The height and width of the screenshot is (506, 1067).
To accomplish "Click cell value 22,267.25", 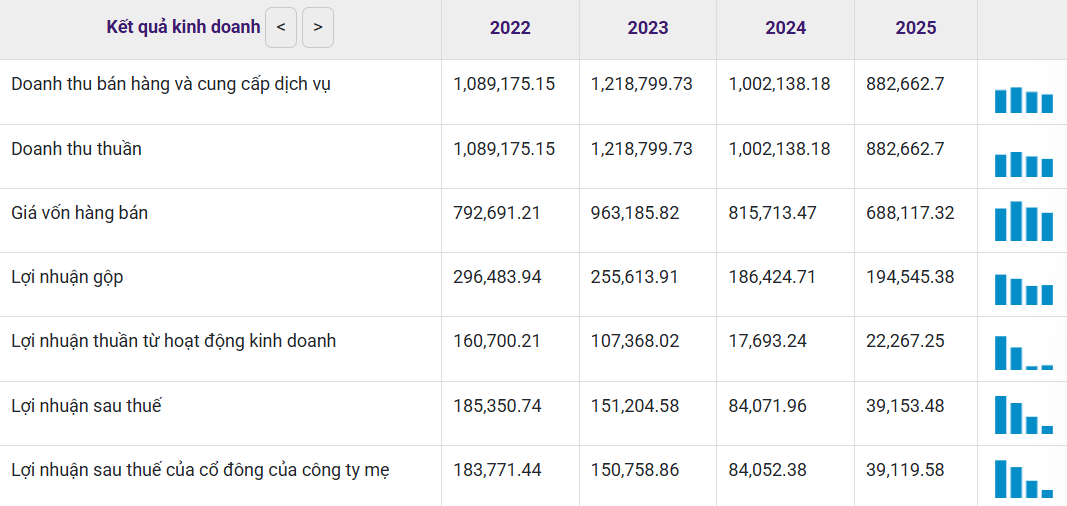I will [906, 341].
